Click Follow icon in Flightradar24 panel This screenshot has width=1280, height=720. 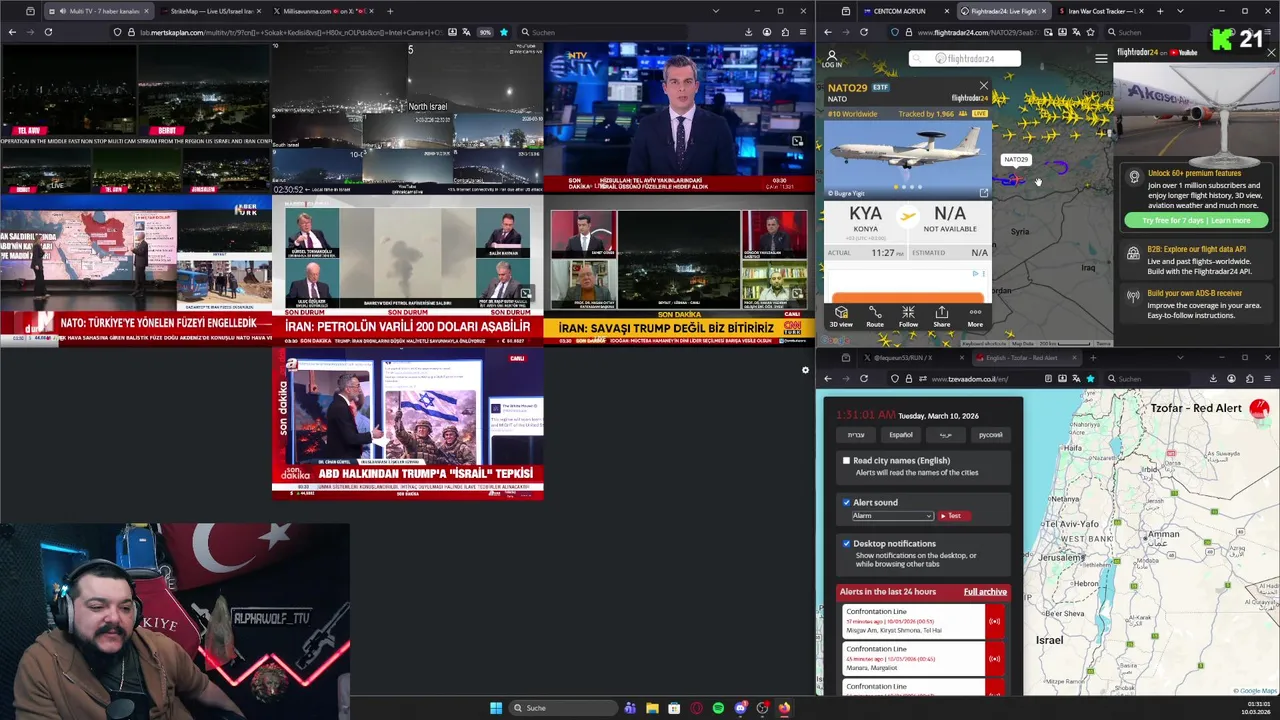pyautogui.click(x=908, y=316)
